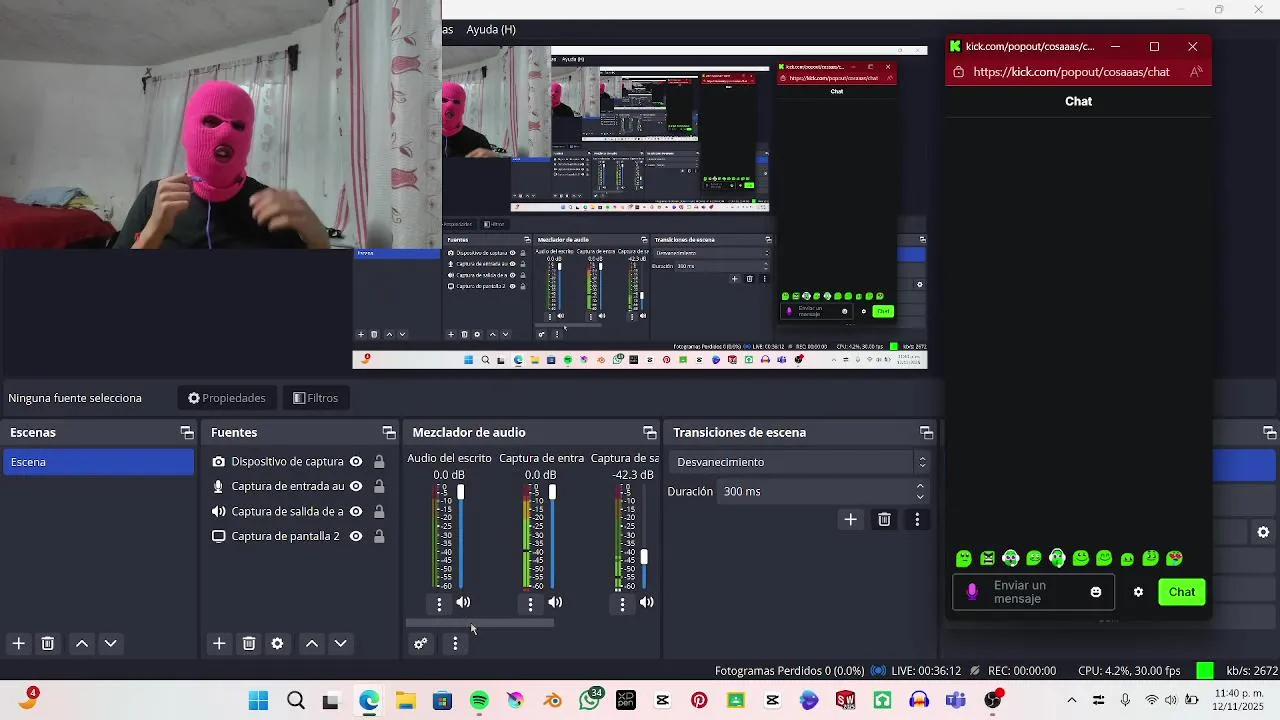Remove the selected source with the trash icon

pyautogui.click(x=249, y=644)
